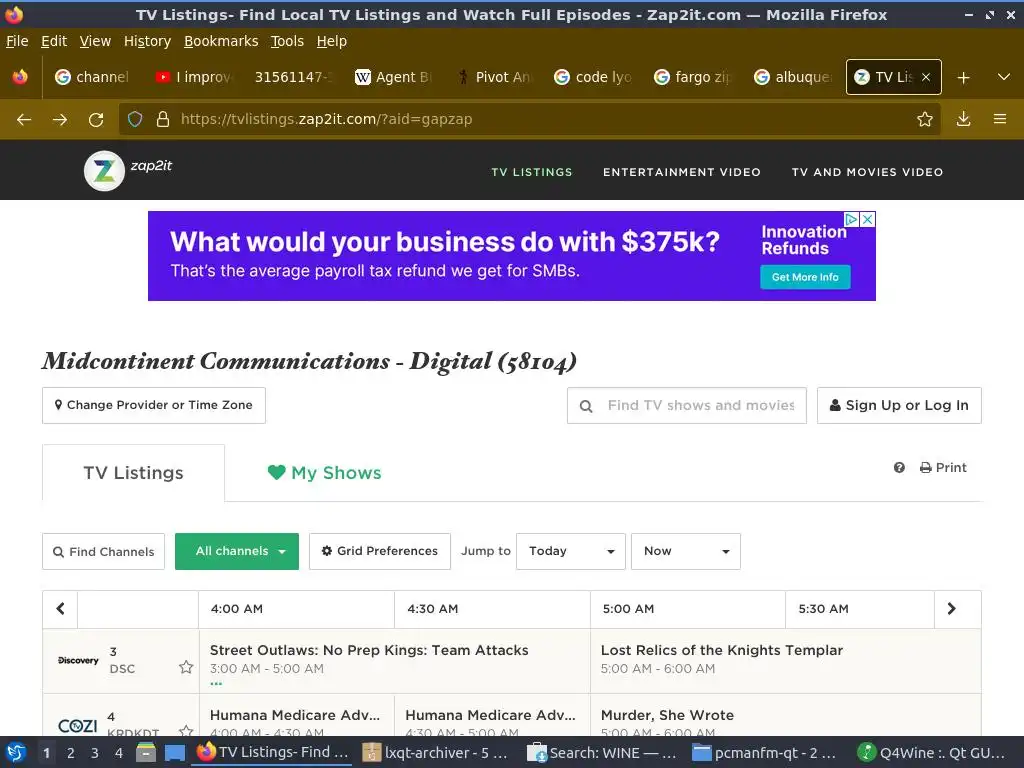Open the History menu
The height and width of the screenshot is (768, 1024).
(x=147, y=41)
